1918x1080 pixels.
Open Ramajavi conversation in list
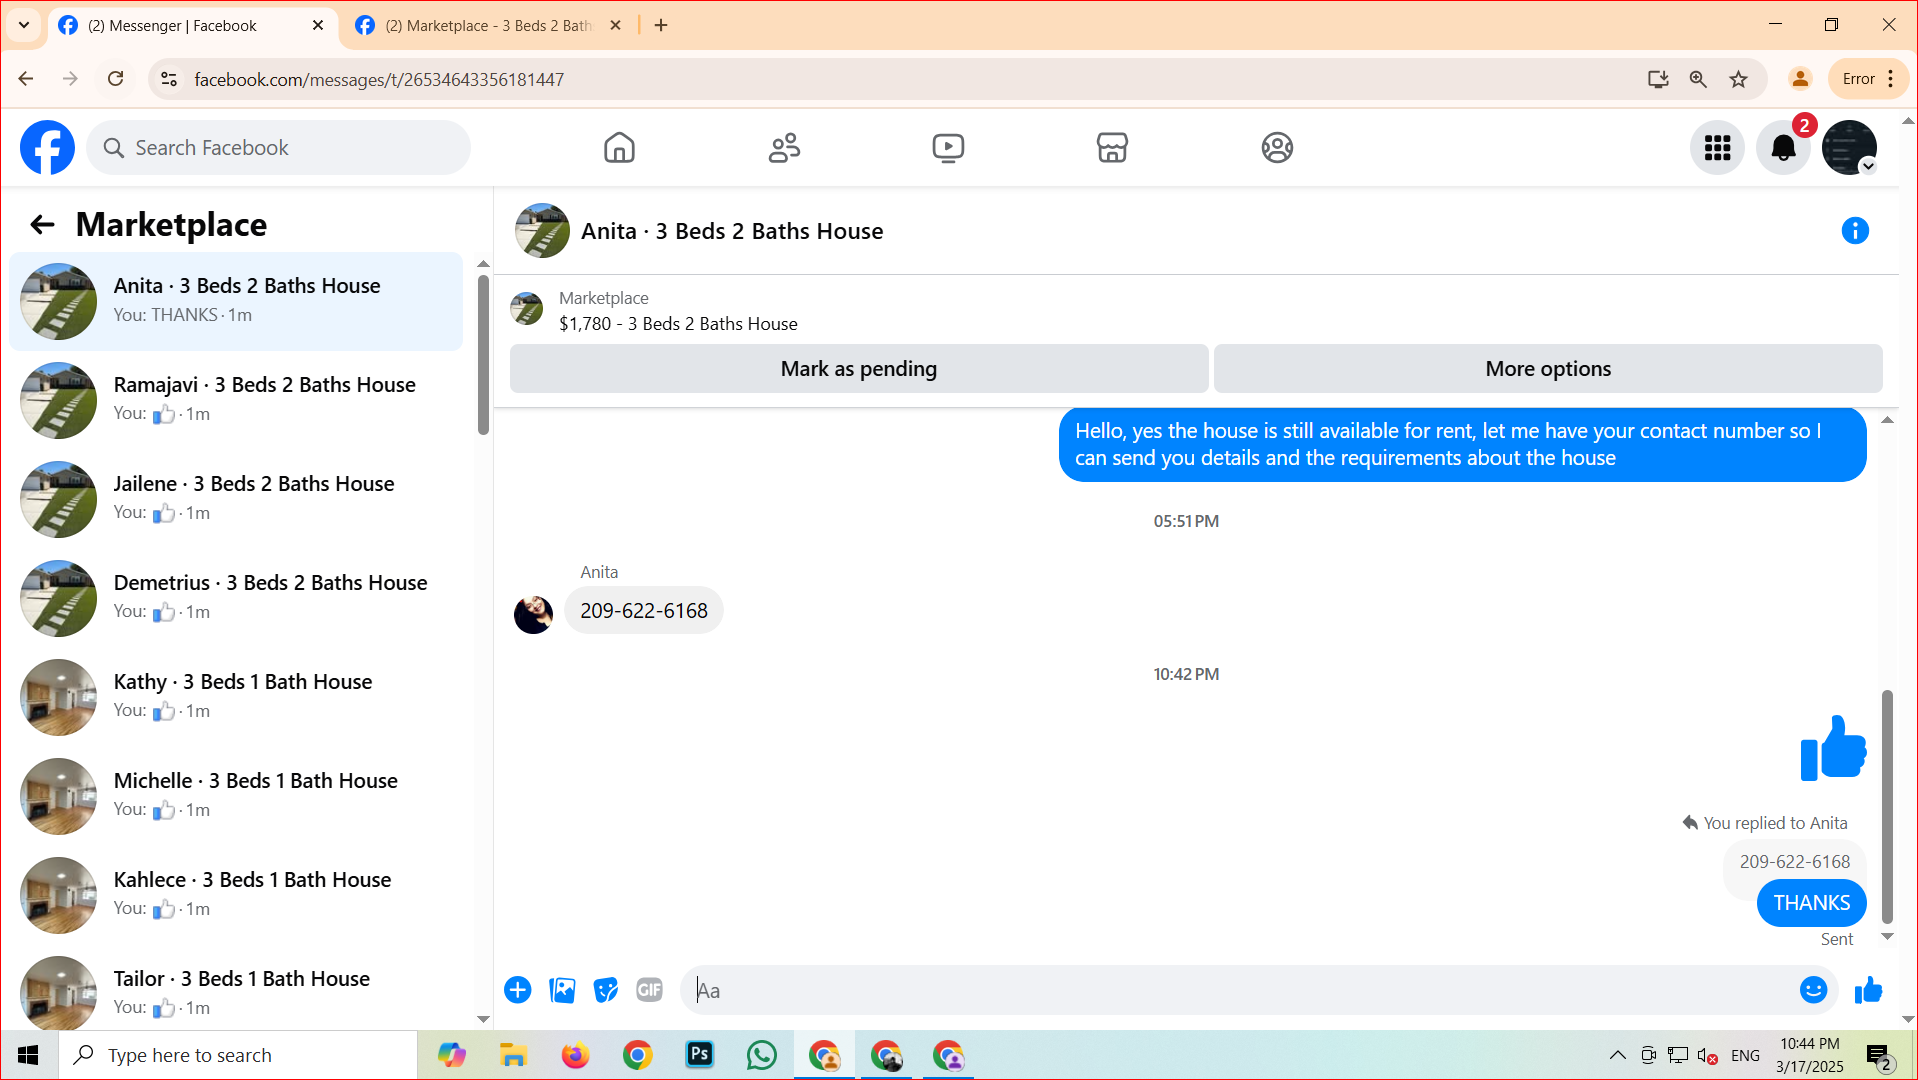236,400
